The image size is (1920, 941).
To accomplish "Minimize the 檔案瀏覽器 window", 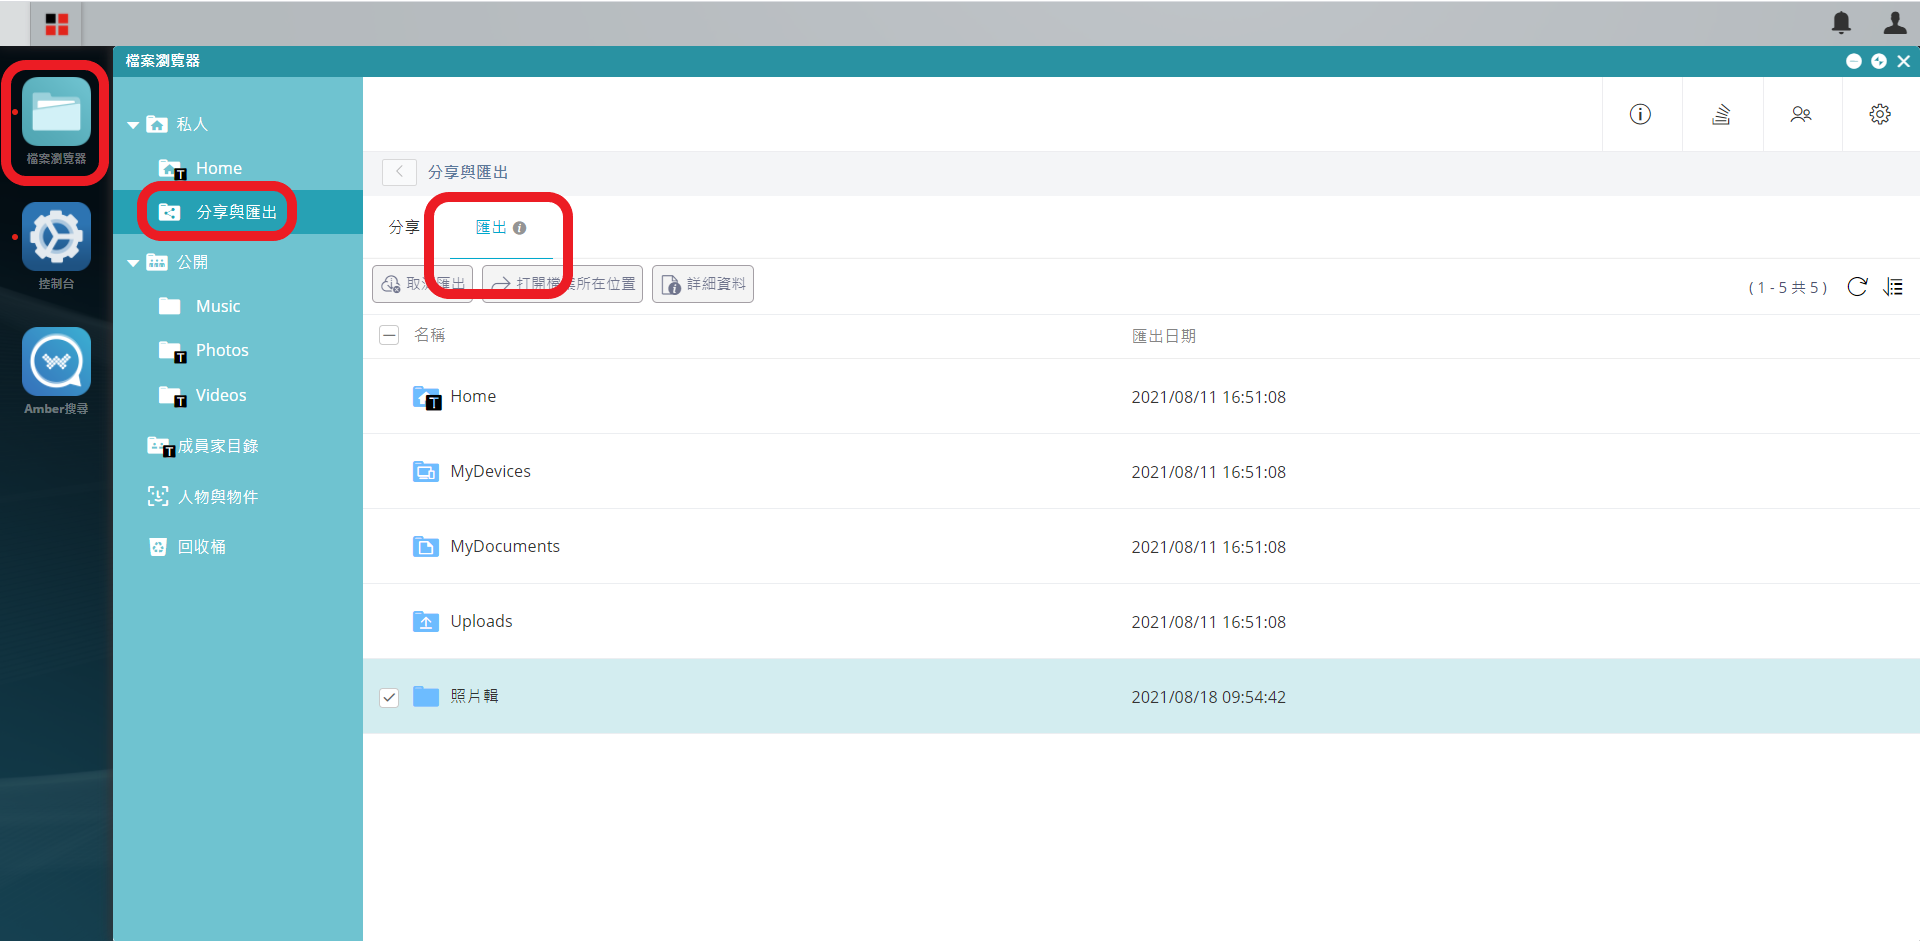I will click(x=1853, y=61).
